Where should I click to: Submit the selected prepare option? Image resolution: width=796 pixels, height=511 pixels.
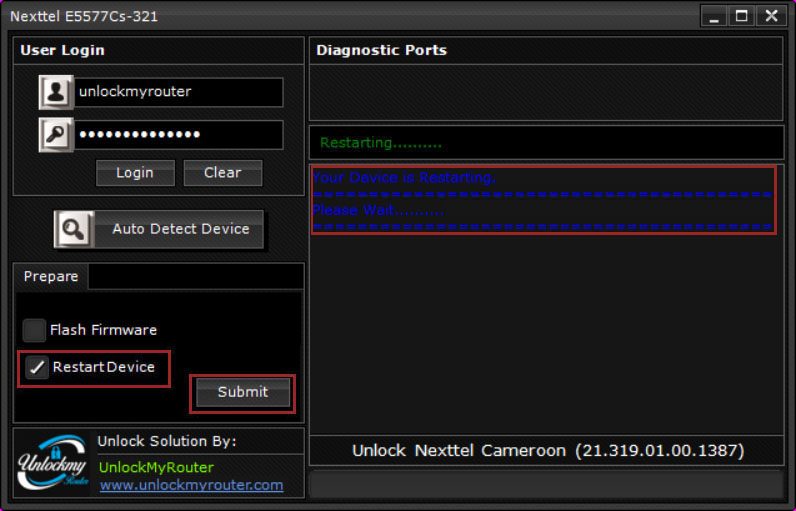coord(243,392)
